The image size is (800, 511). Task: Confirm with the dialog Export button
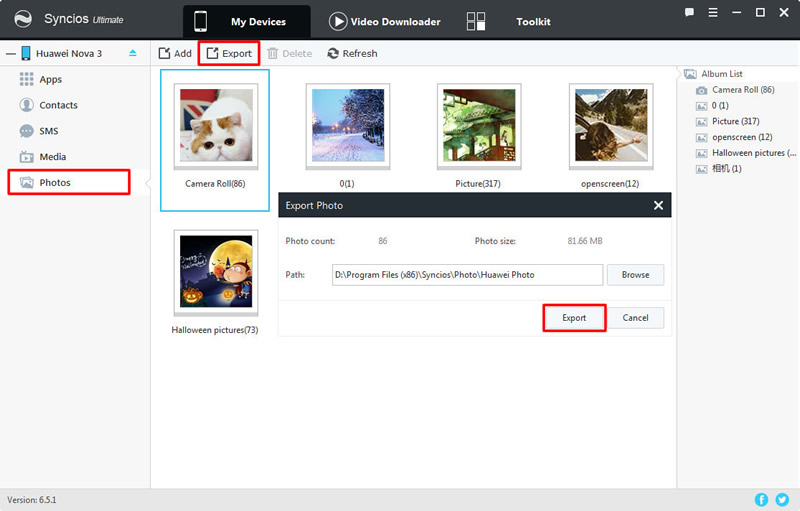tap(574, 318)
